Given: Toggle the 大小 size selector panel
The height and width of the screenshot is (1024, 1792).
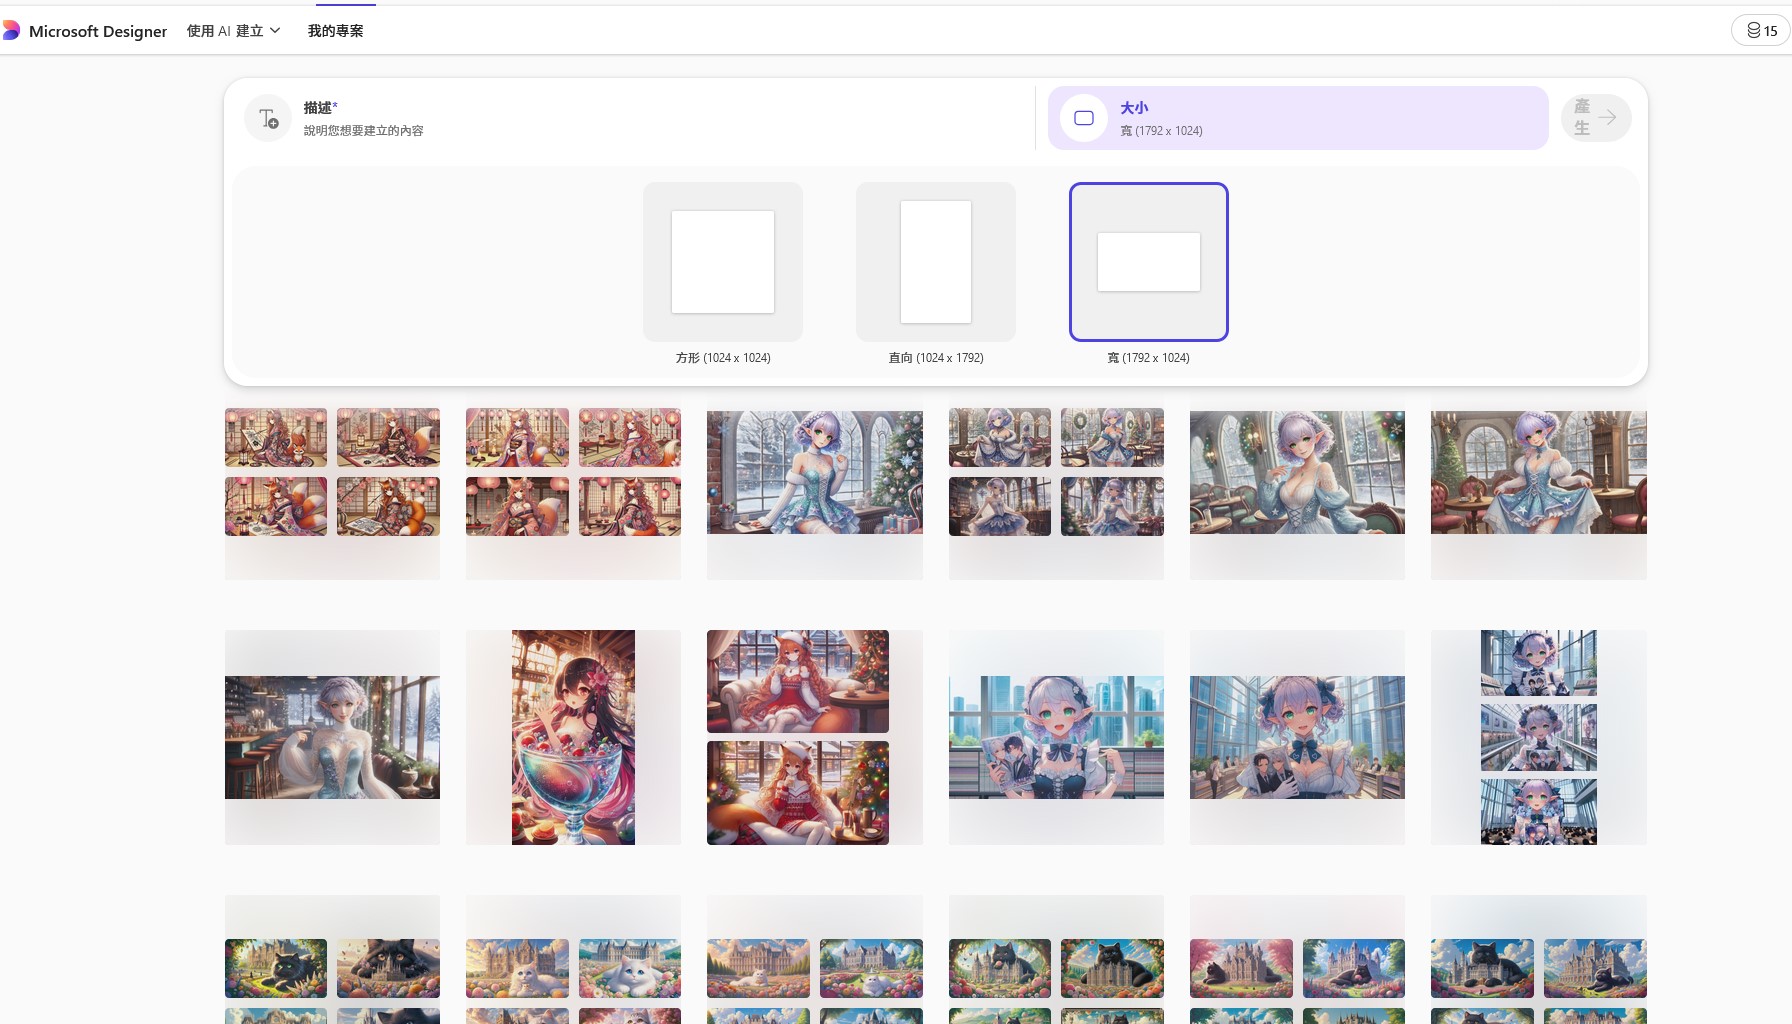Looking at the screenshot, I should [1298, 118].
